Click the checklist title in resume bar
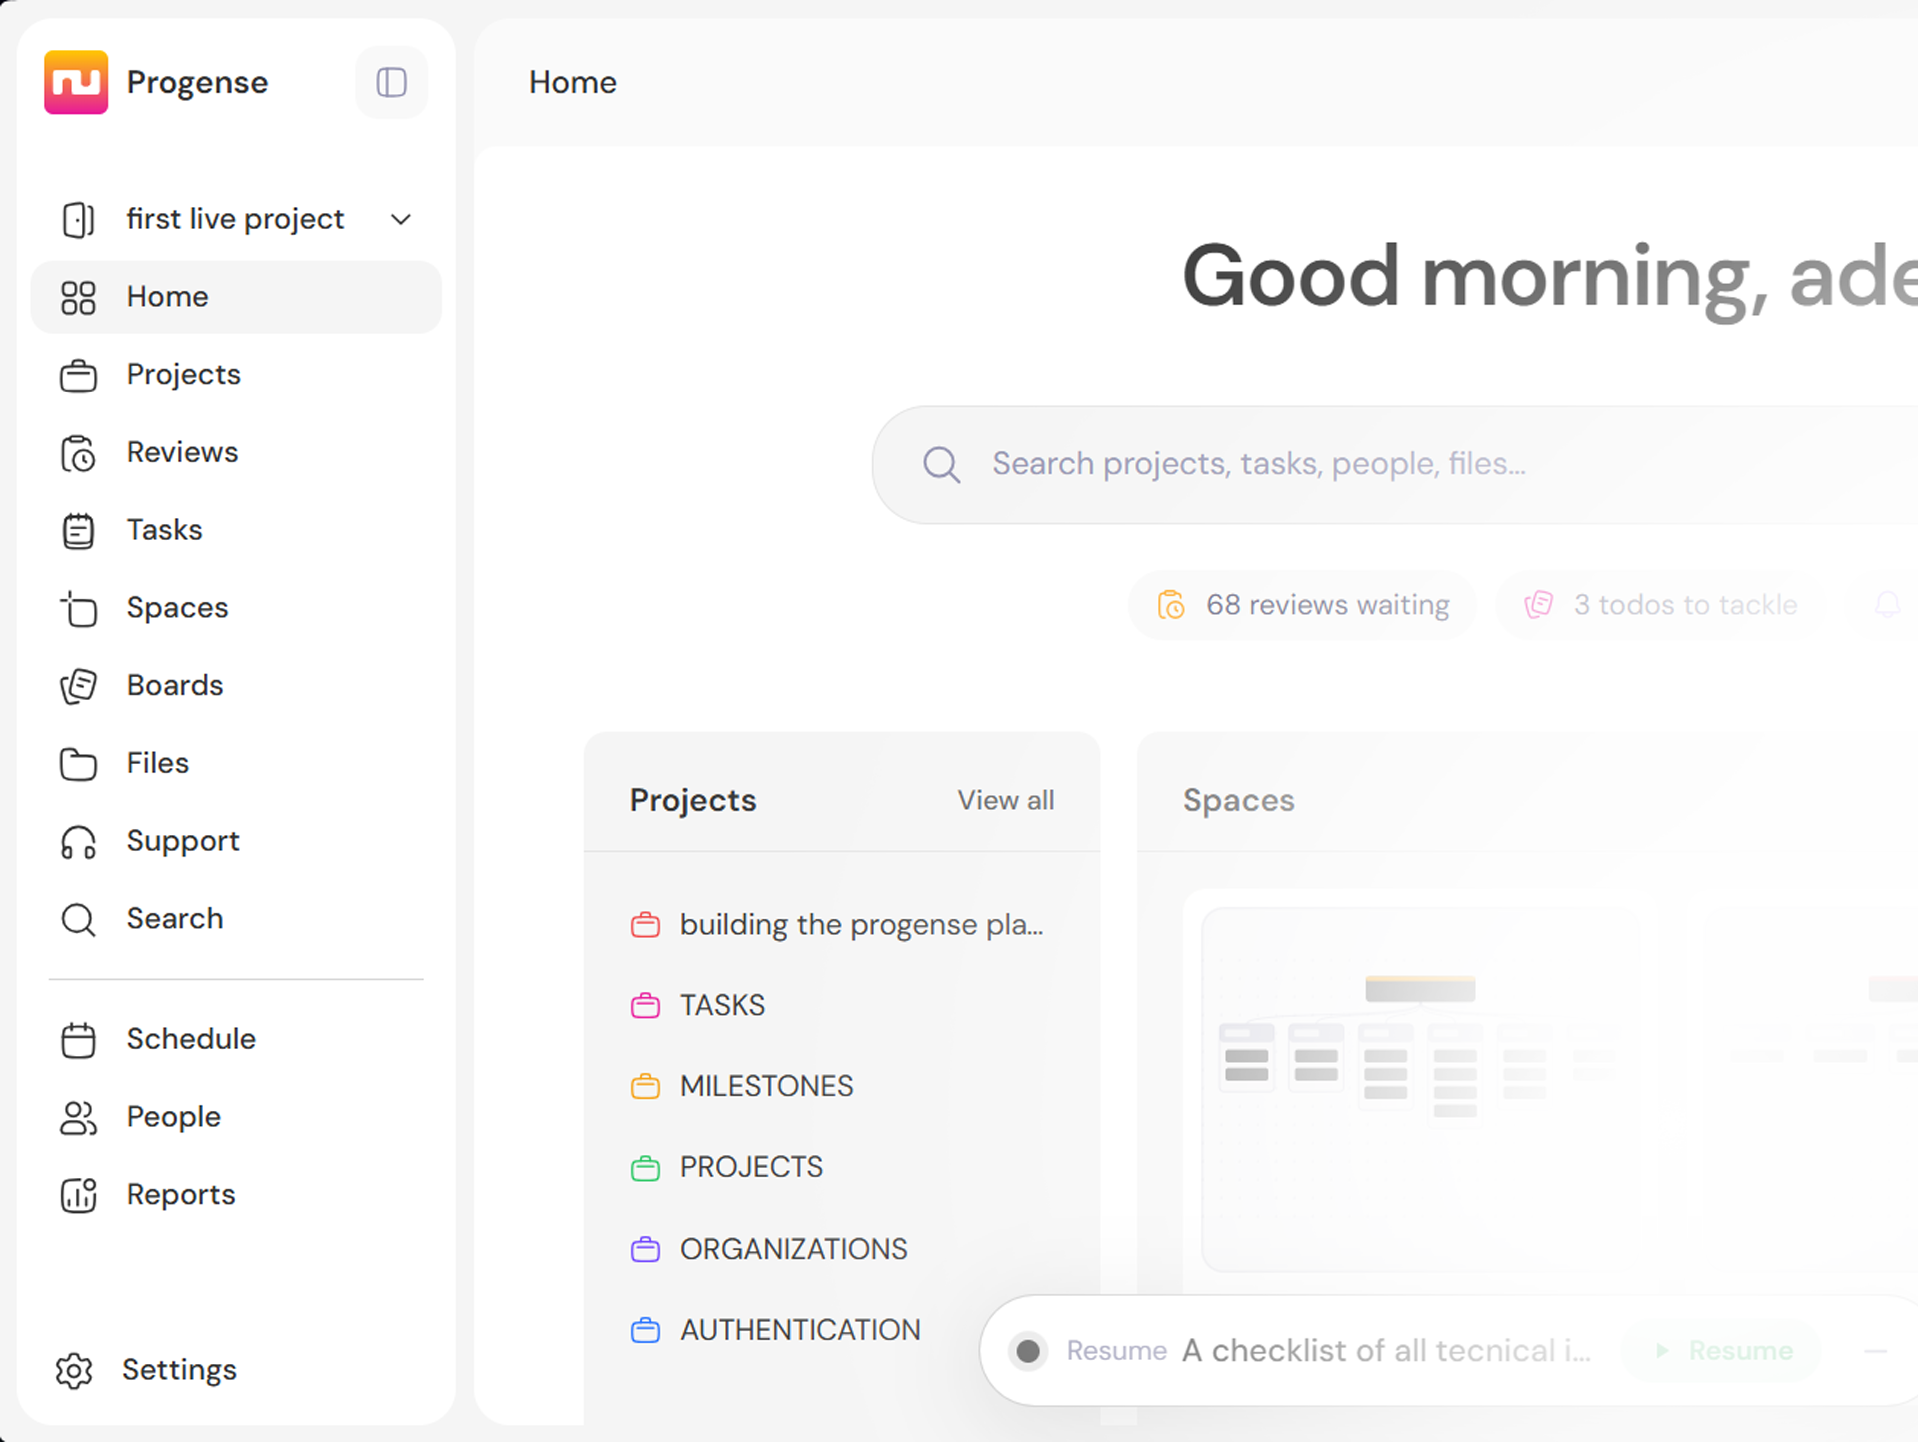The image size is (1918, 1442). pos(1386,1351)
